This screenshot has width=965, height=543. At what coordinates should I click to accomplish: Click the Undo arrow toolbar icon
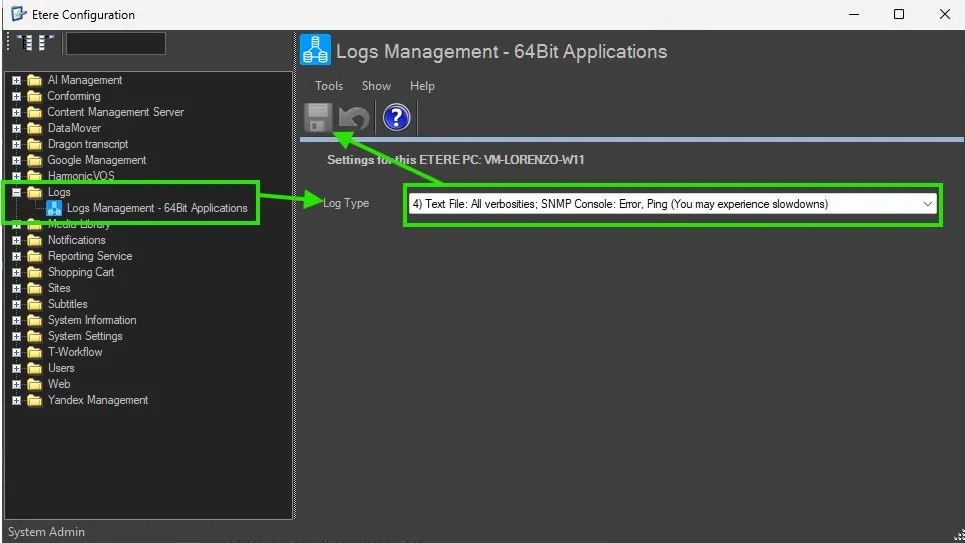354,118
